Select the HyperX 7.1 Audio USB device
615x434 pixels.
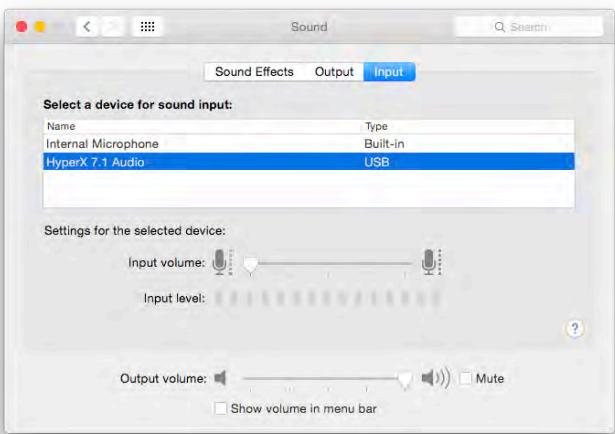tap(309, 162)
